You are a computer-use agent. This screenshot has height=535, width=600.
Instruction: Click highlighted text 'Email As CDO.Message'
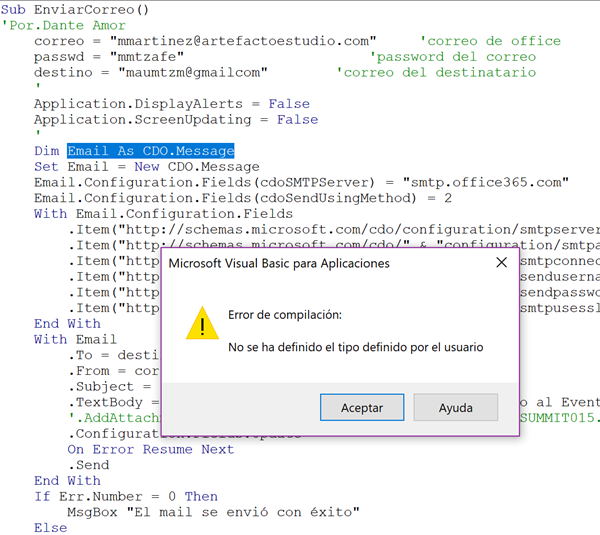click(151, 151)
